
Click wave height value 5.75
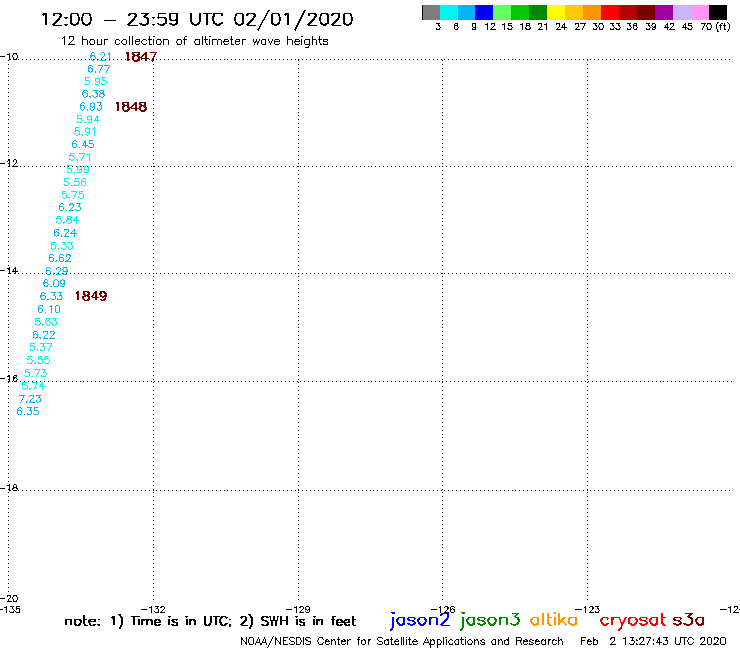pyautogui.click(x=73, y=195)
